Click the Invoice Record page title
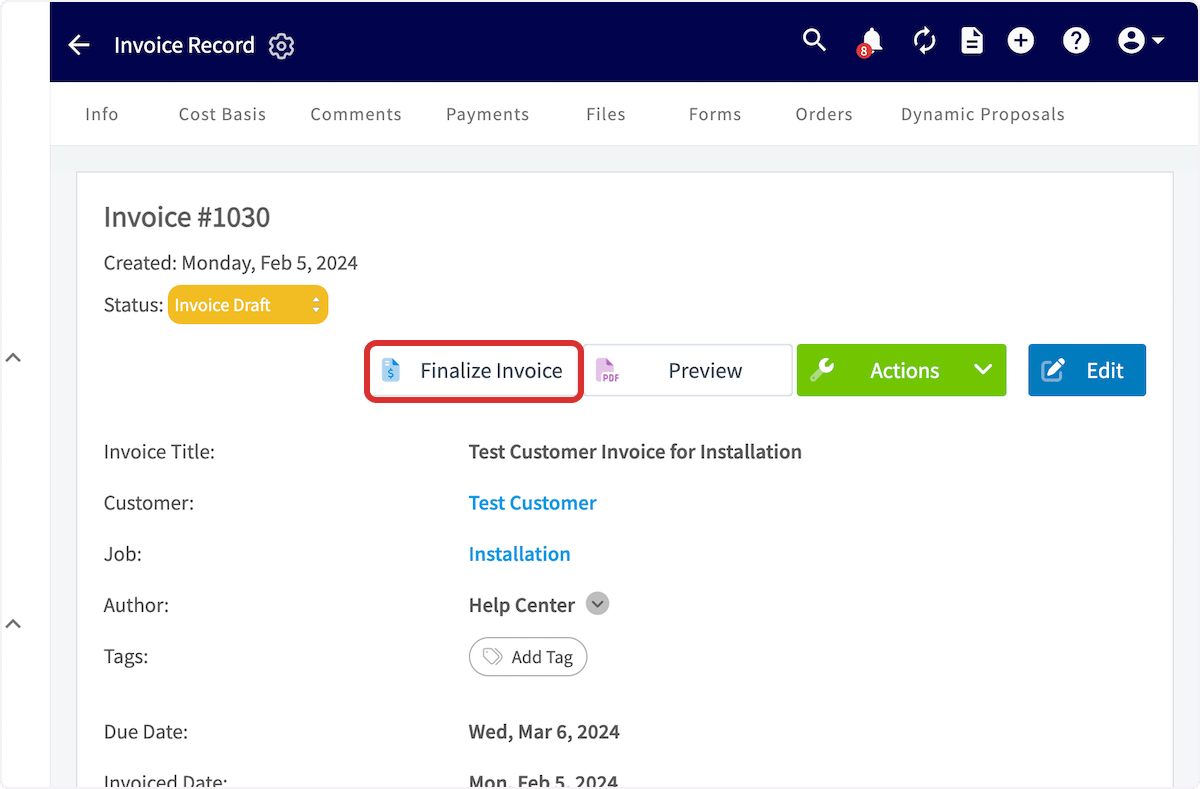1200x789 pixels. [184, 45]
